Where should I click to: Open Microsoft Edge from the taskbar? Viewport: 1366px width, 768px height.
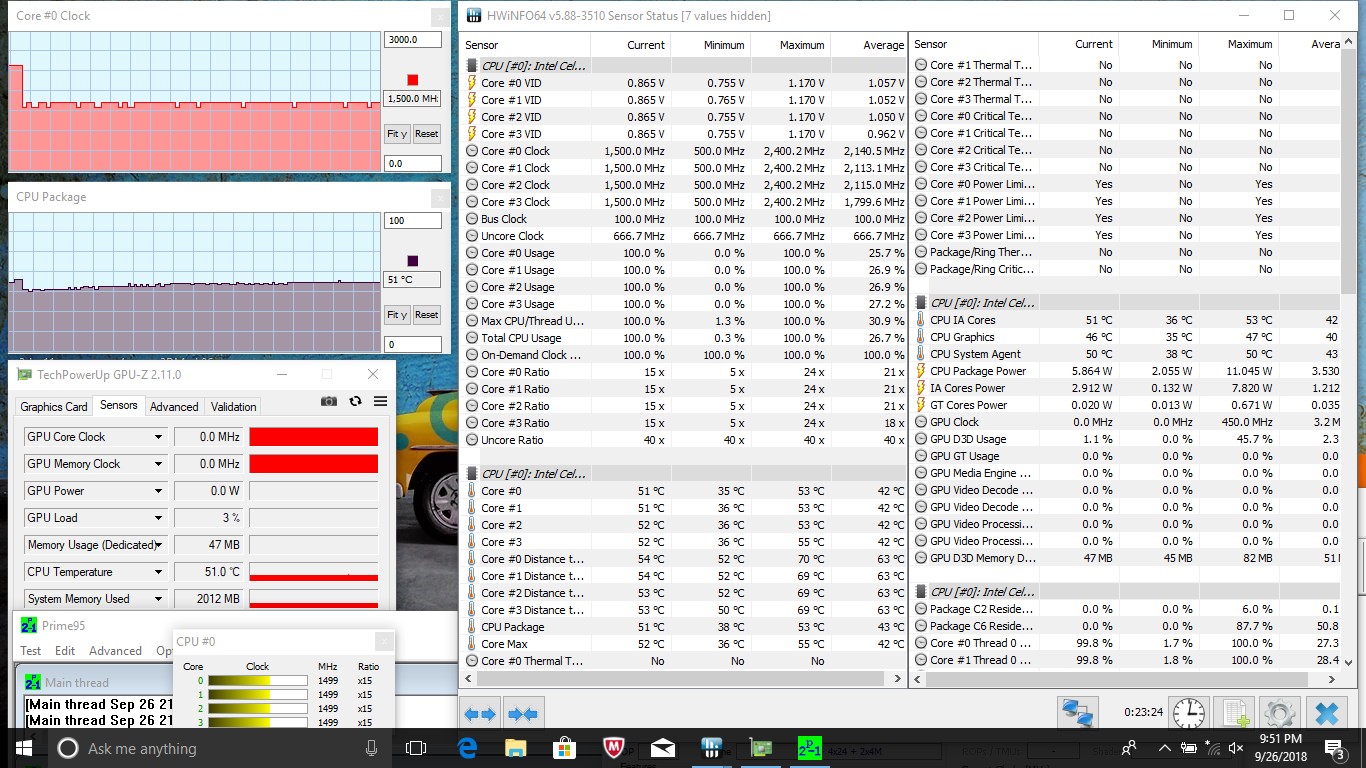tap(467, 748)
